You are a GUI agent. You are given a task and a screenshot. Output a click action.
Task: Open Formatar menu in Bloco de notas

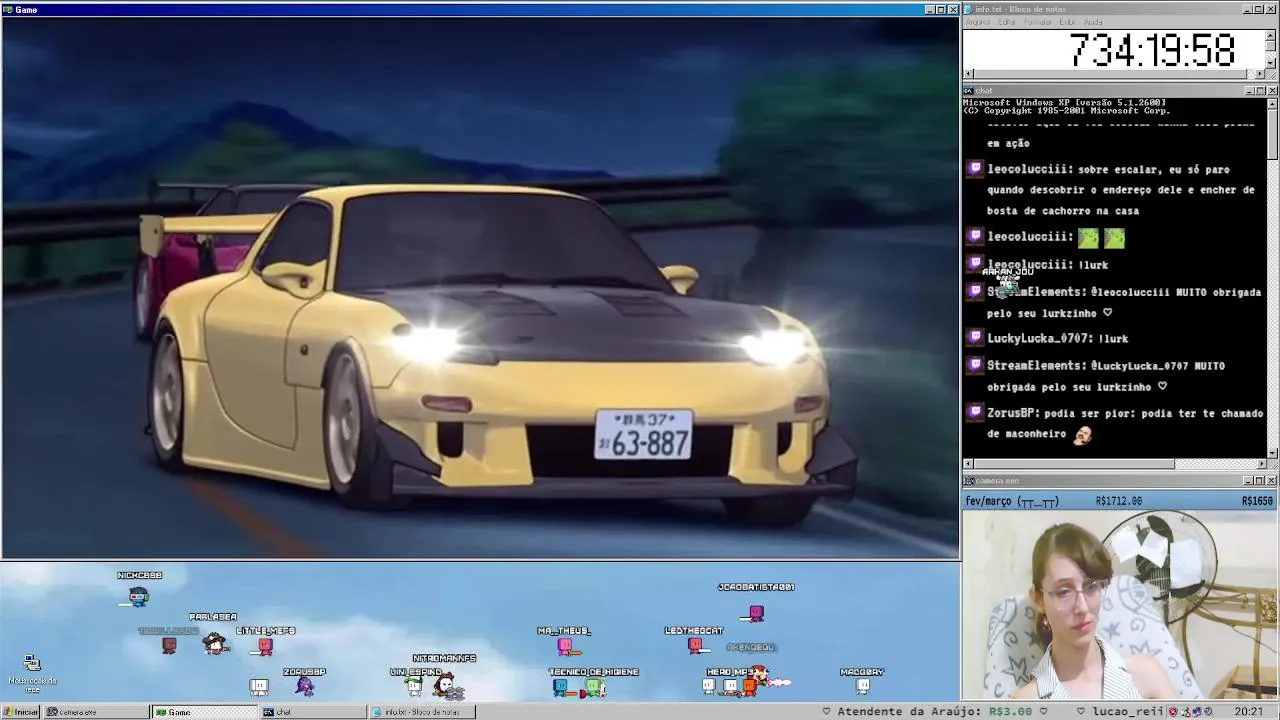(x=1037, y=22)
